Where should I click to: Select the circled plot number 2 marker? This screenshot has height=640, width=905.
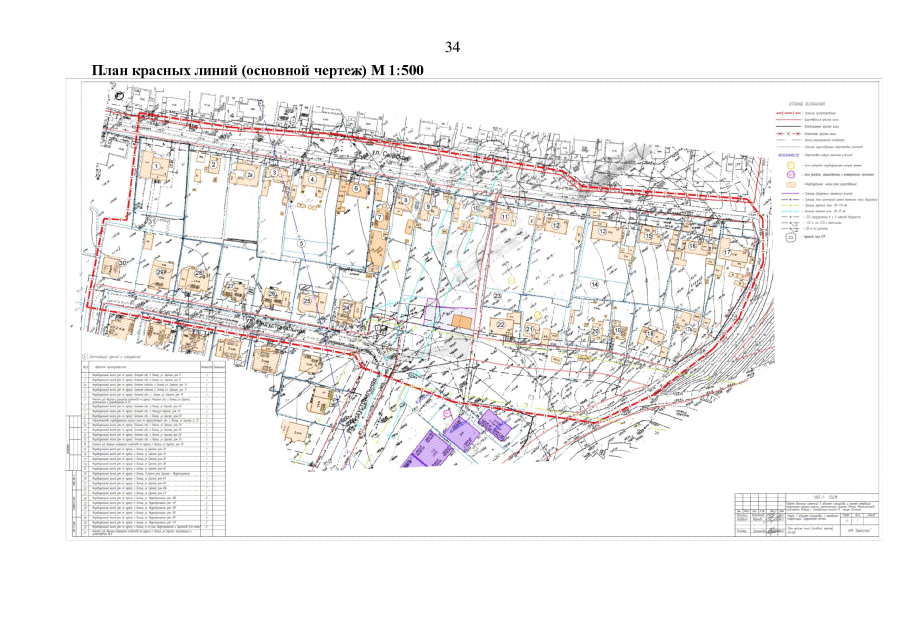click(x=213, y=164)
